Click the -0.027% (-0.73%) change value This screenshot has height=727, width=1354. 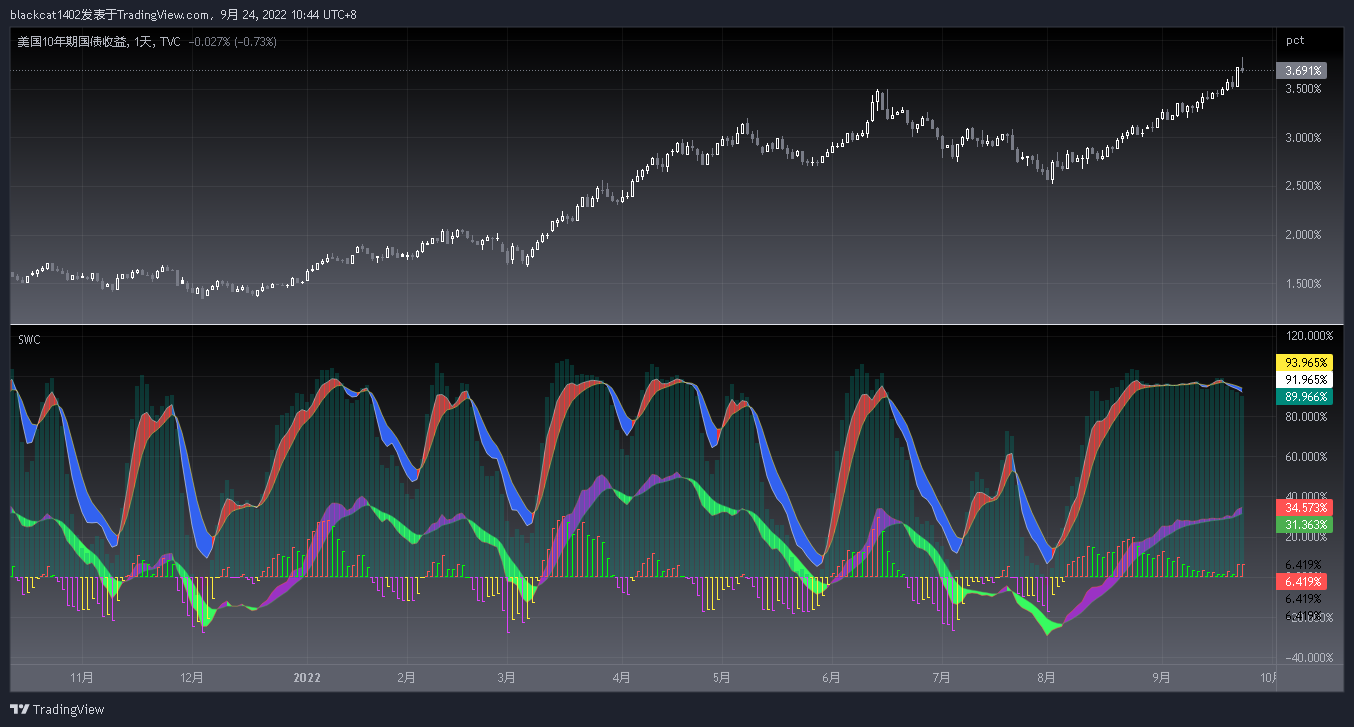[x=233, y=42]
